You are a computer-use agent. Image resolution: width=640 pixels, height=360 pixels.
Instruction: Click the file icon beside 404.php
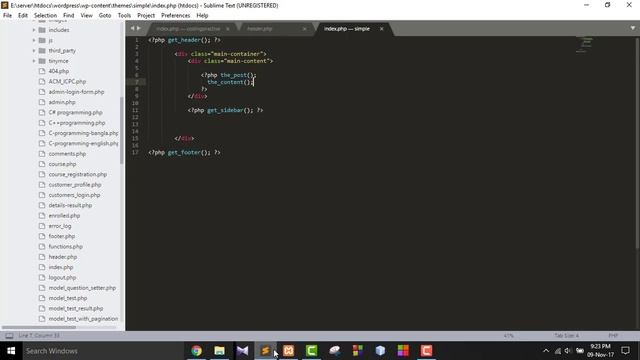[x=42, y=71]
